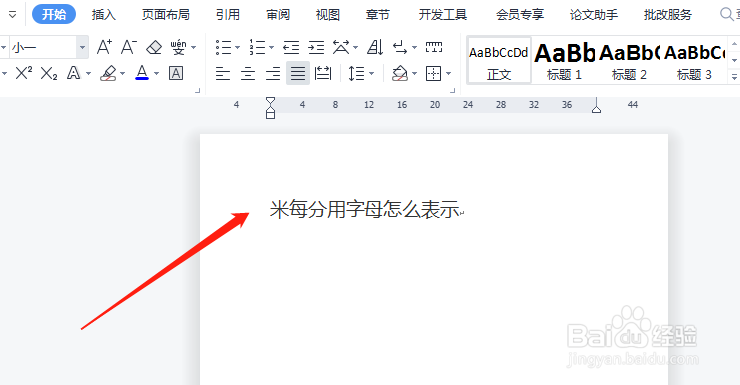
Task: Click the font size field showing 小一
Action: tap(42, 47)
